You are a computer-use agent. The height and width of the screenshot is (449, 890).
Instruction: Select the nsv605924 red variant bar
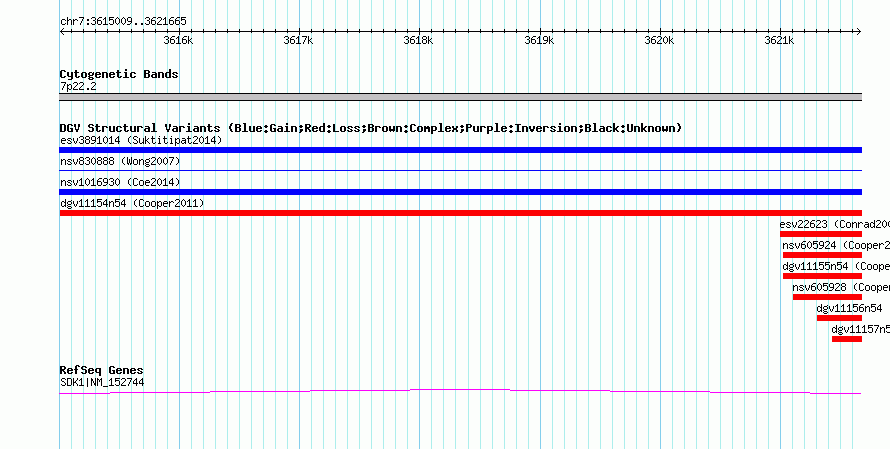[822, 255]
